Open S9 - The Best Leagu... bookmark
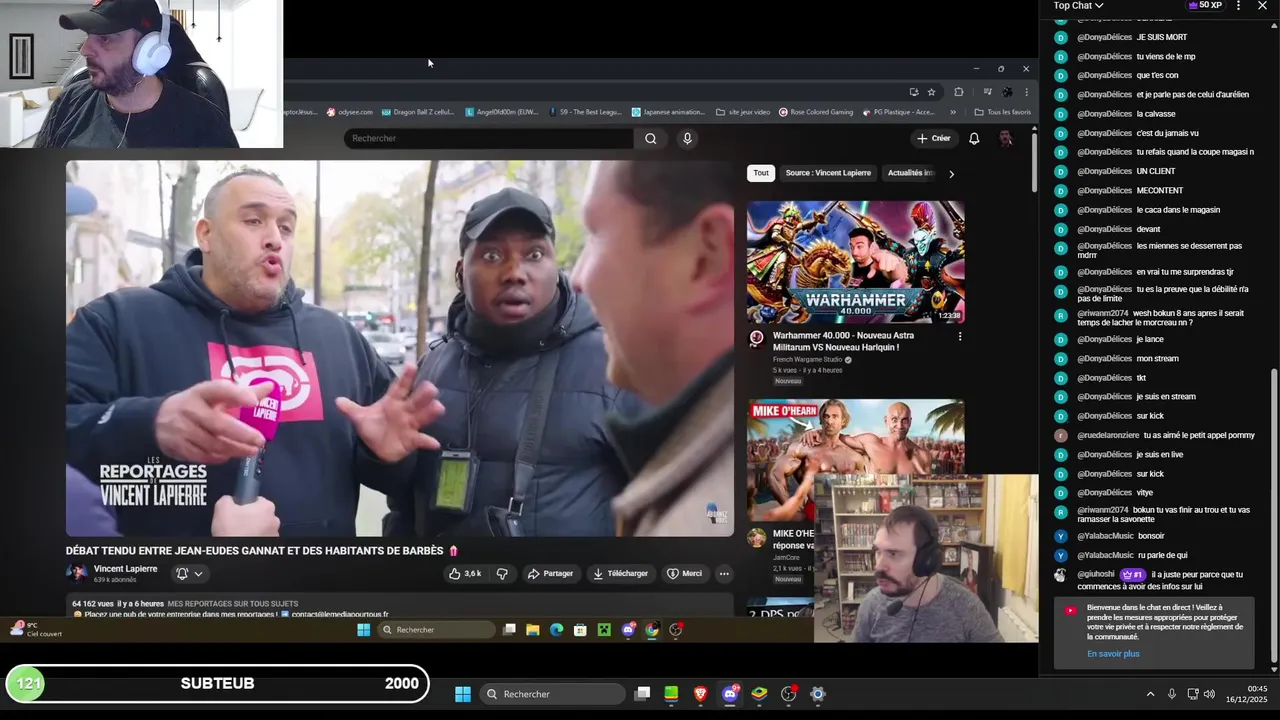The height and width of the screenshot is (720, 1280). (x=585, y=112)
